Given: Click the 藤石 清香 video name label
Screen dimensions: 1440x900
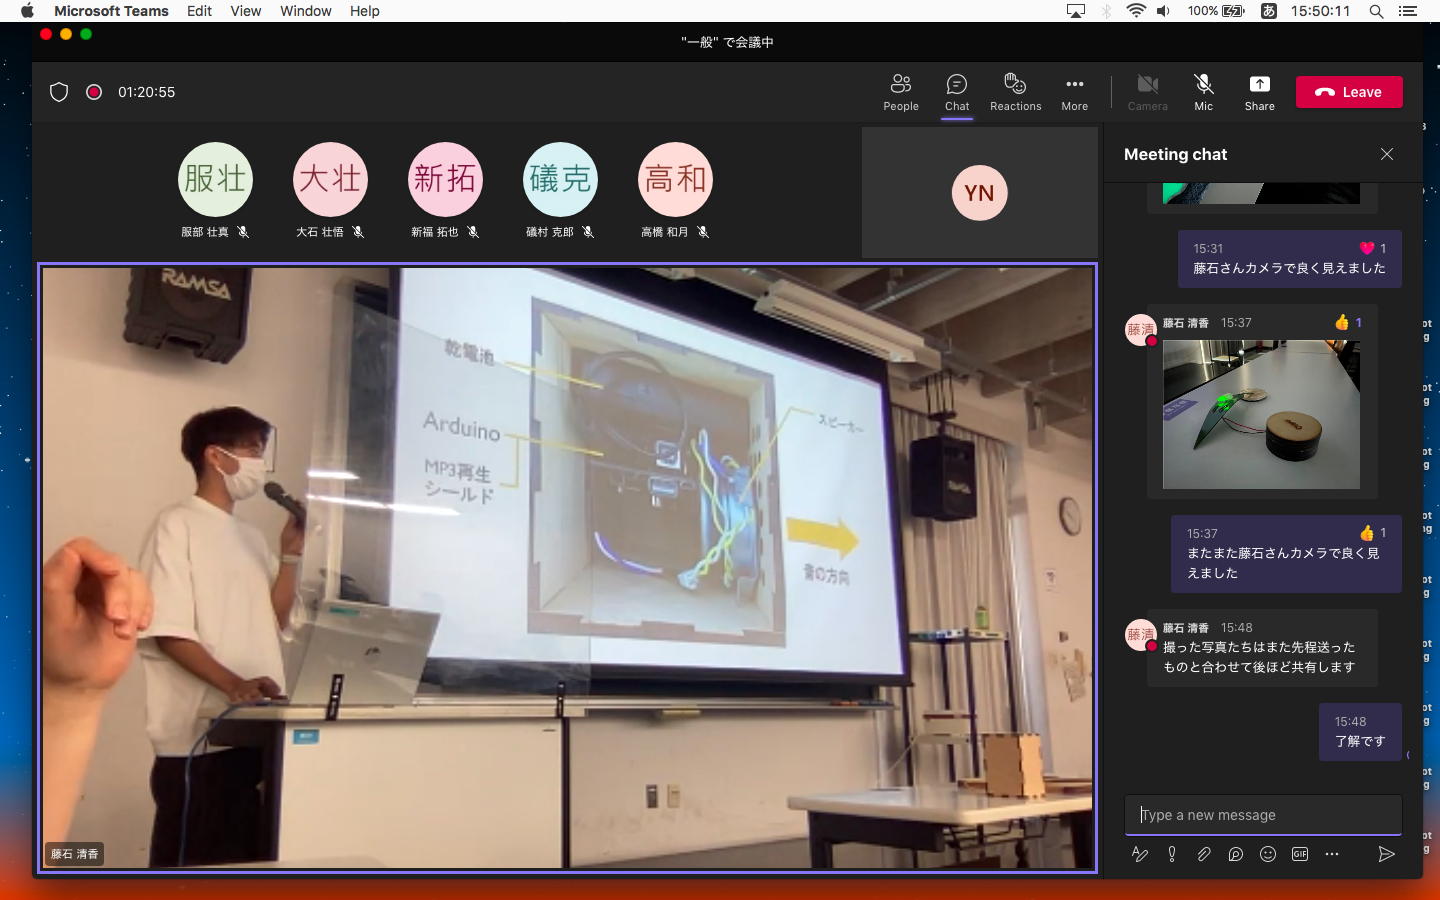Looking at the screenshot, I should click(x=75, y=854).
